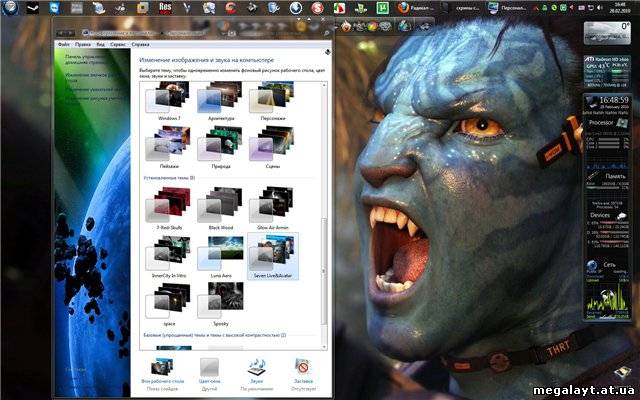Open the Сервис menu

pyautogui.click(x=118, y=44)
